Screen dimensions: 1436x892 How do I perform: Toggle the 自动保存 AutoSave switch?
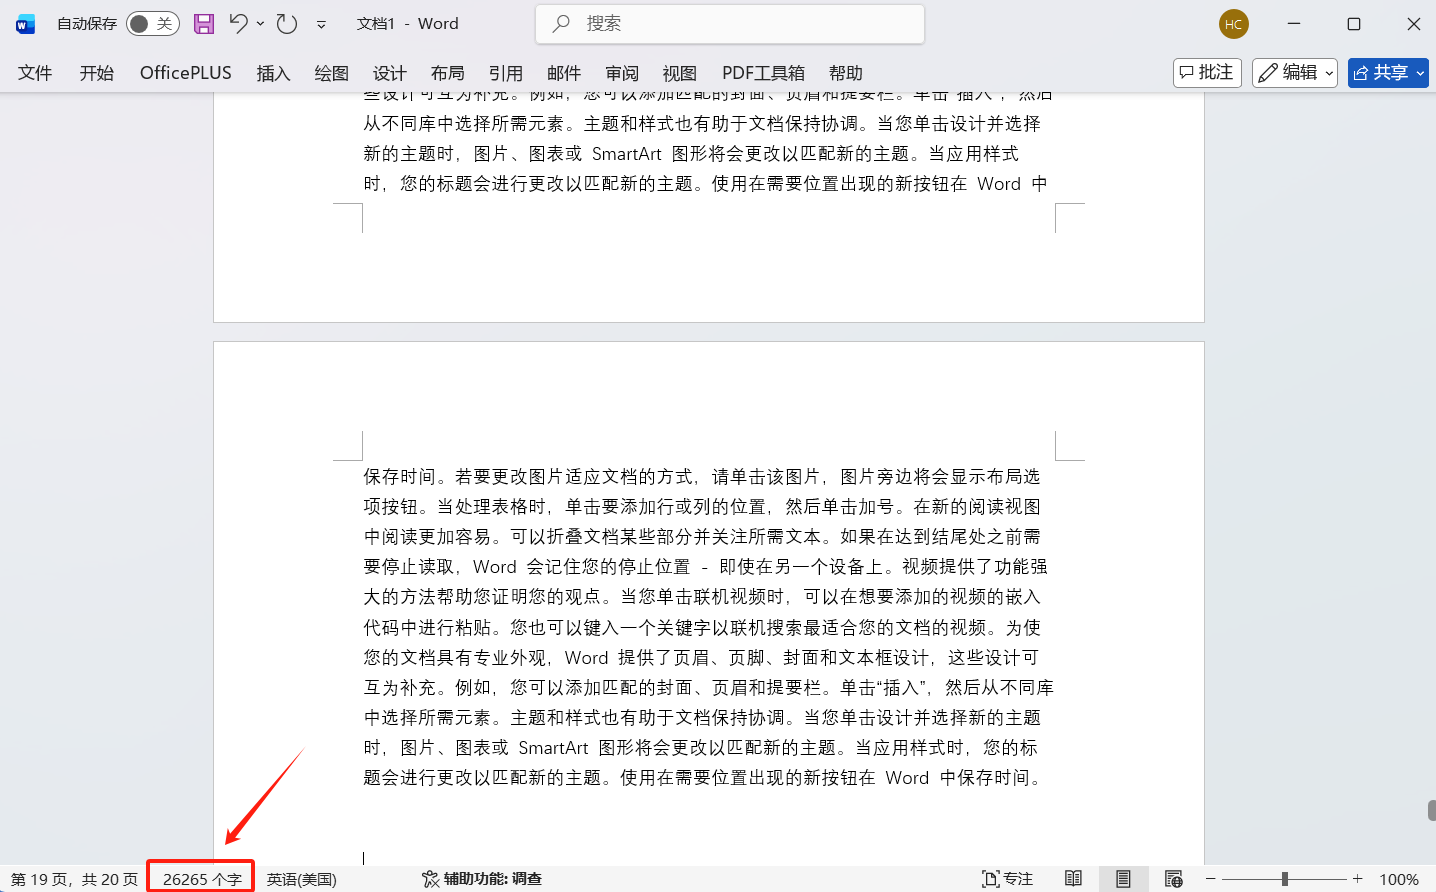pos(152,24)
